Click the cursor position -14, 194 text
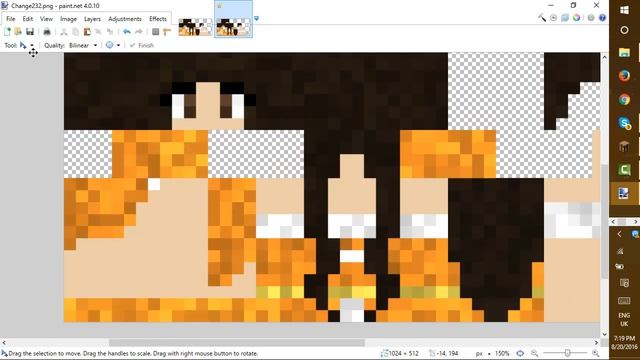The width and height of the screenshot is (640, 360). pyautogui.click(x=447, y=353)
